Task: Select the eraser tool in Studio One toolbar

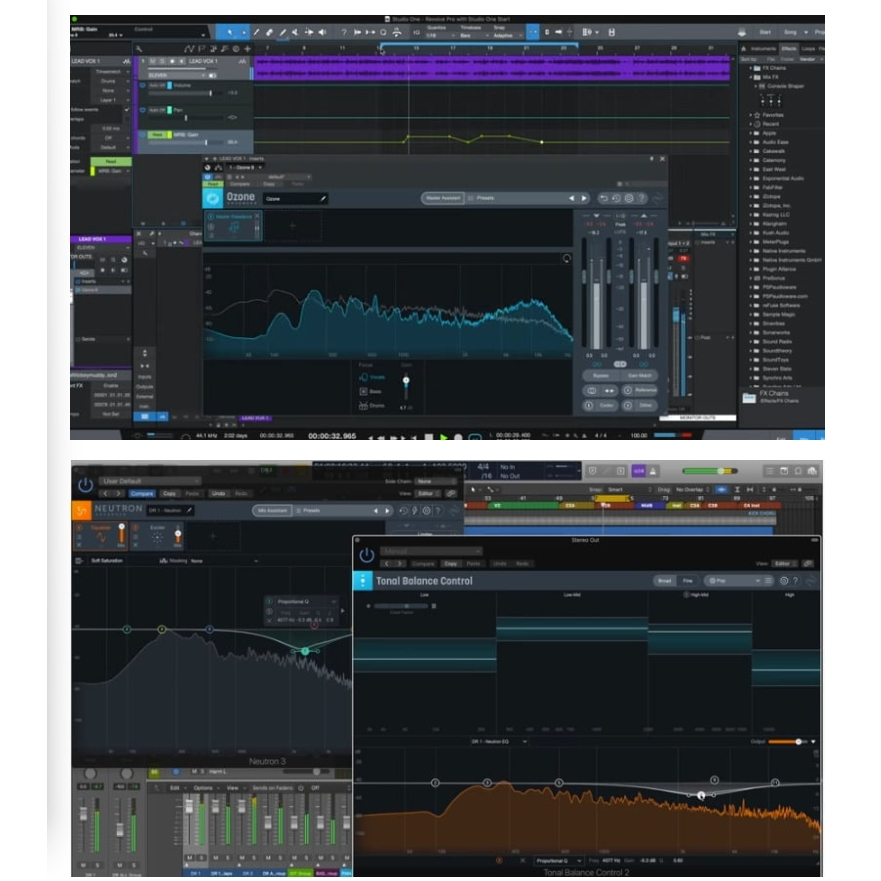Action: [x=270, y=33]
